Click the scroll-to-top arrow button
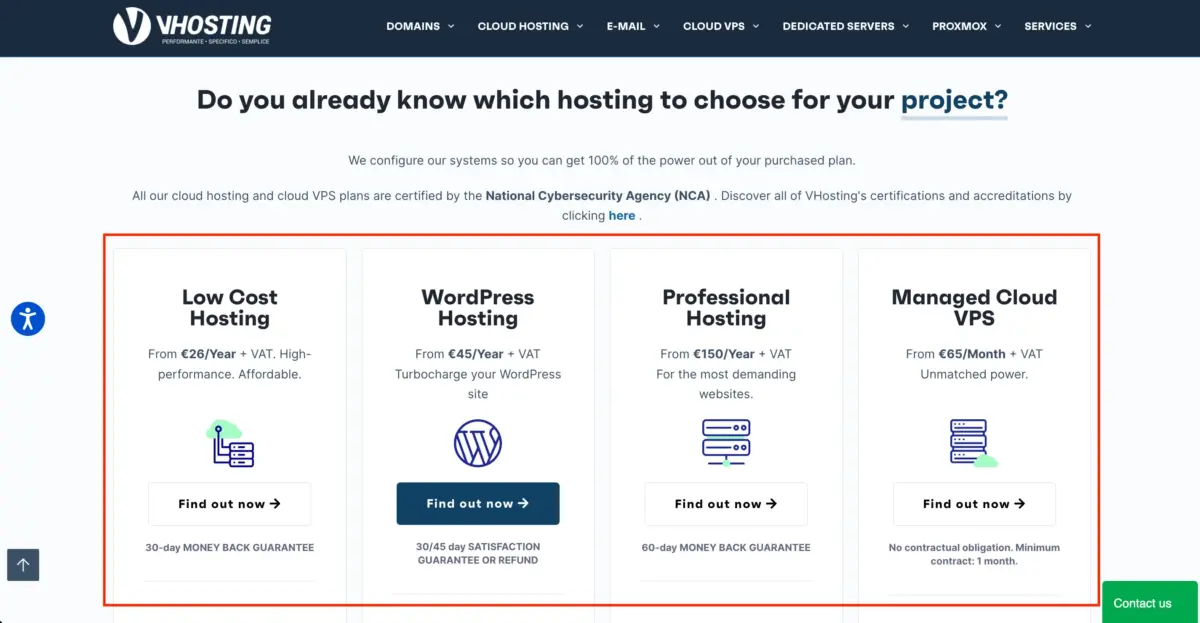 click(23, 564)
